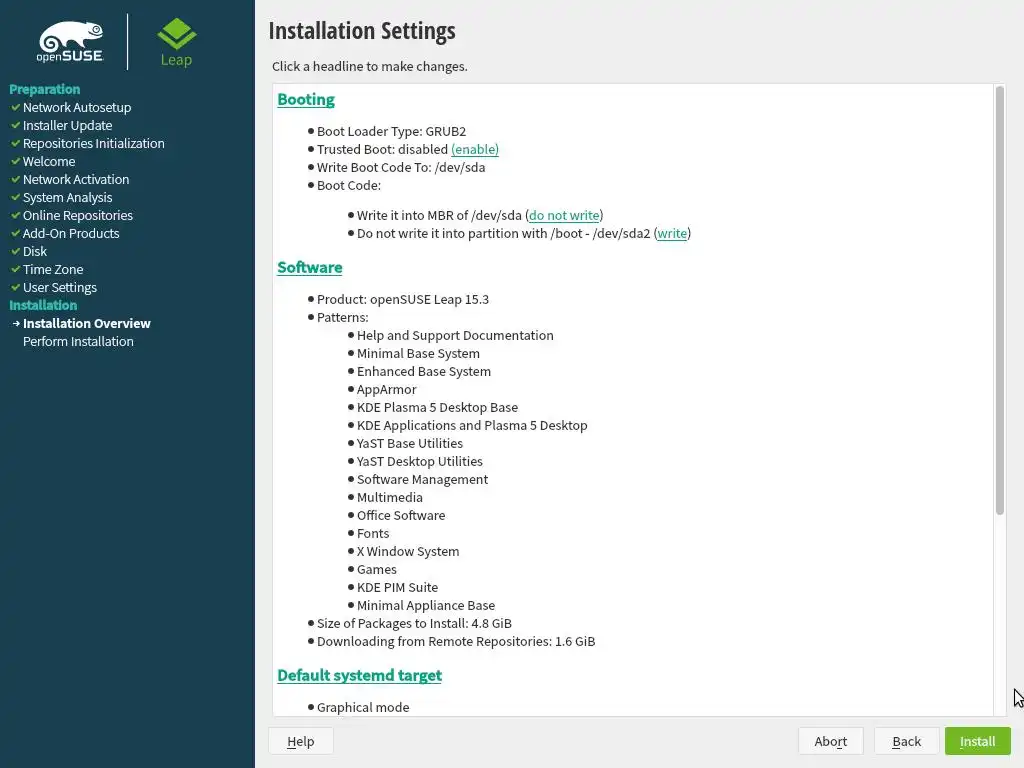The width and height of the screenshot is (1024, 768).
Task: Click the 'Installation Settings' page title
Action: (362, 31)
